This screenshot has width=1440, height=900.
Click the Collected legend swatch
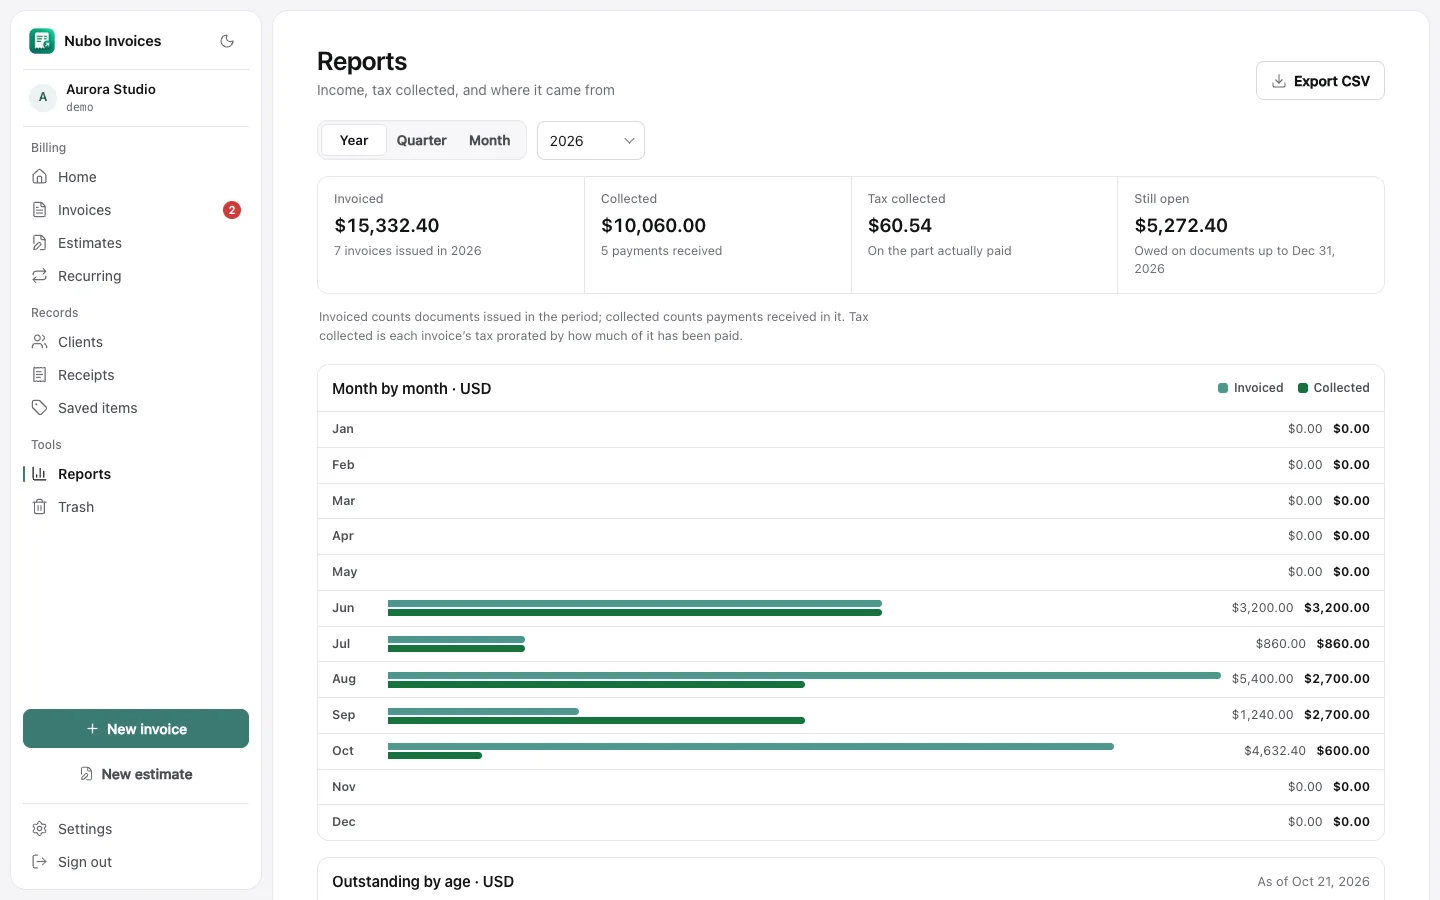tap(1303, 388)
